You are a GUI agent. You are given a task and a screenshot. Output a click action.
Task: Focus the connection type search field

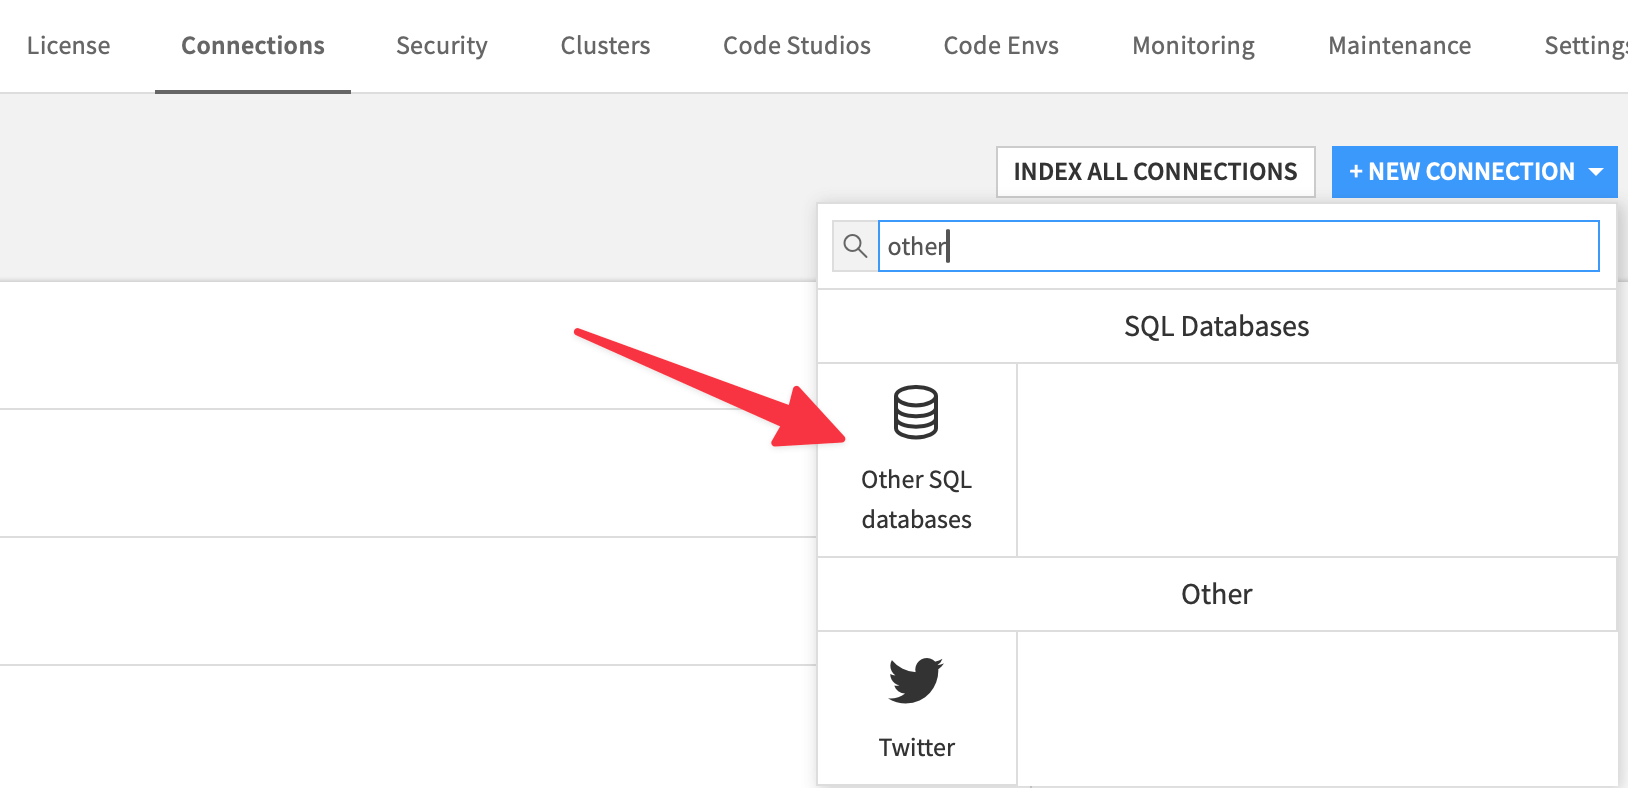click(1238, 246)
